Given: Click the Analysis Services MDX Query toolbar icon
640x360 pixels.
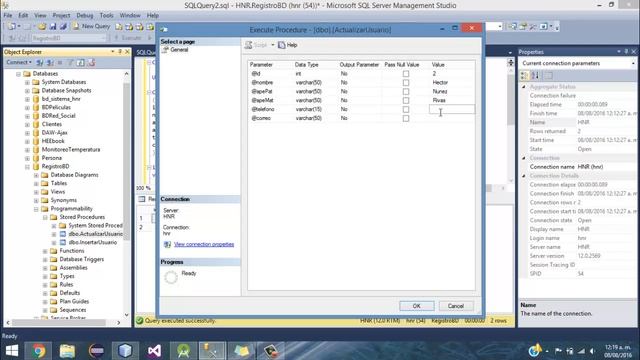Looking at the screenshot, I should coord(129,26).
